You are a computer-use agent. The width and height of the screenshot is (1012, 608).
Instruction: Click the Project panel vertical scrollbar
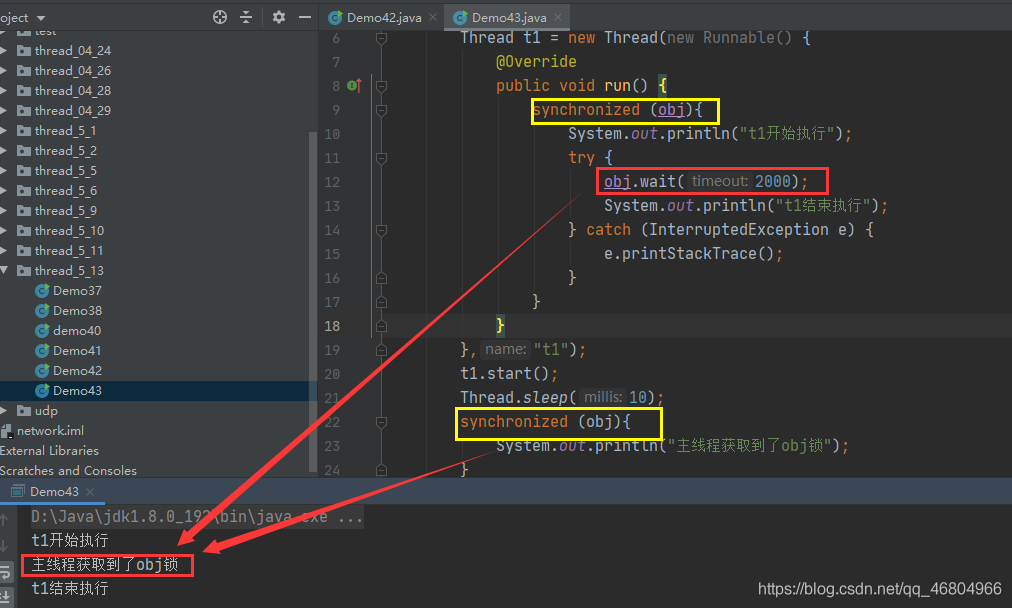313,300
